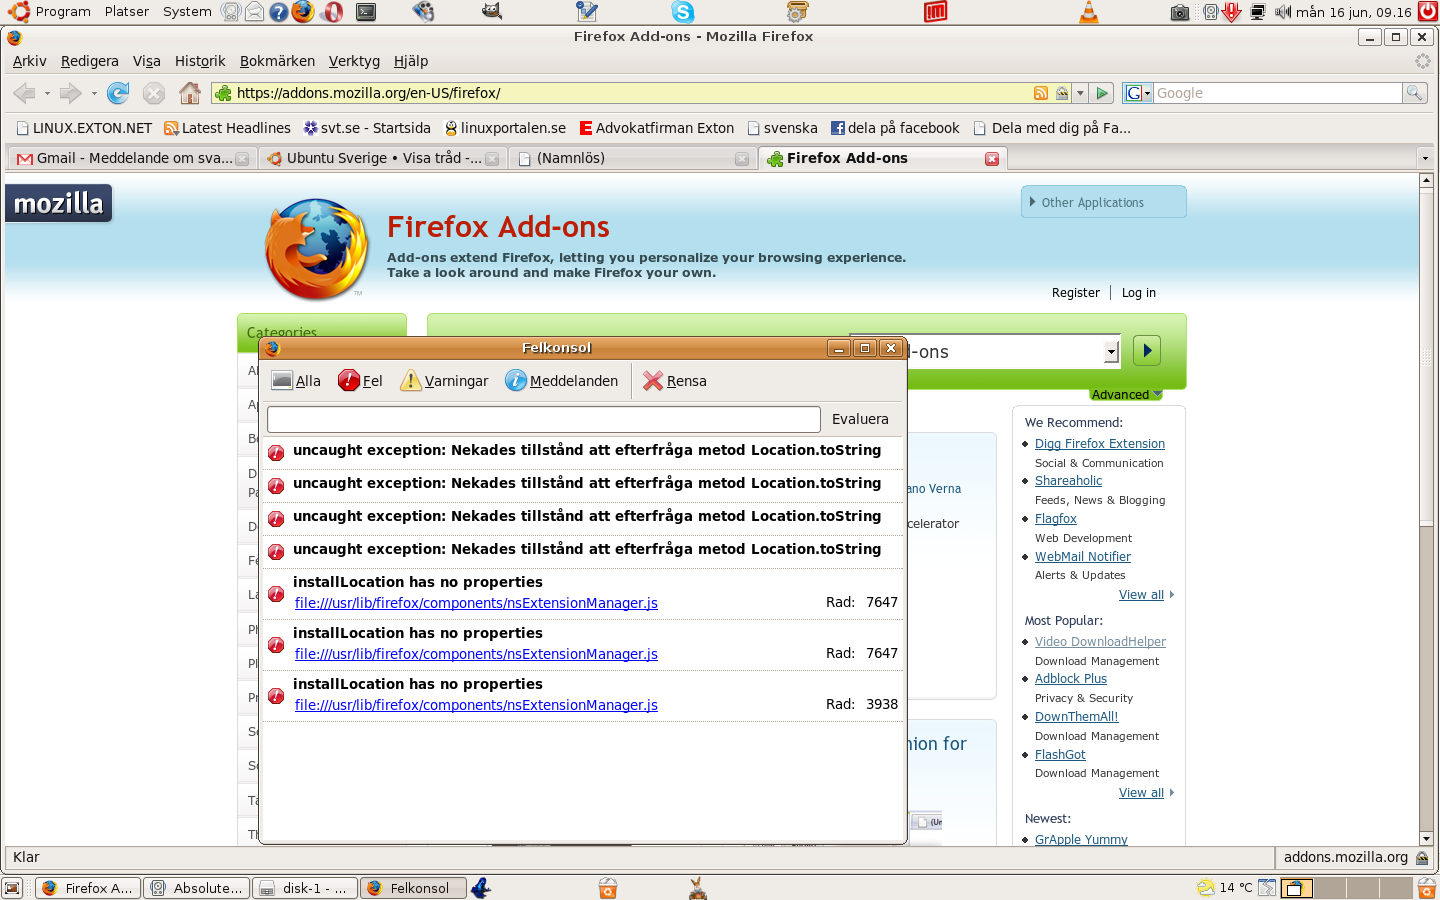
Task: Open Latest Headlines feed bookmark
Action: pos(227,128)
